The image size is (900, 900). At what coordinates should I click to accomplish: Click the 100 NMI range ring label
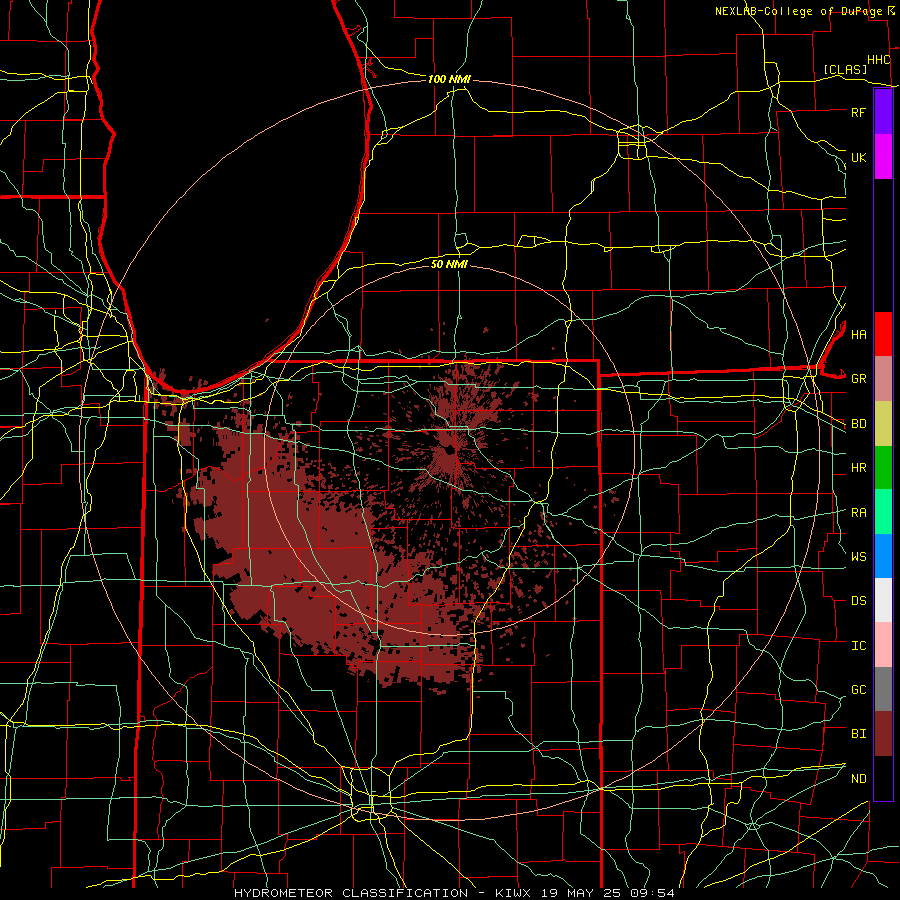point(449,79)
